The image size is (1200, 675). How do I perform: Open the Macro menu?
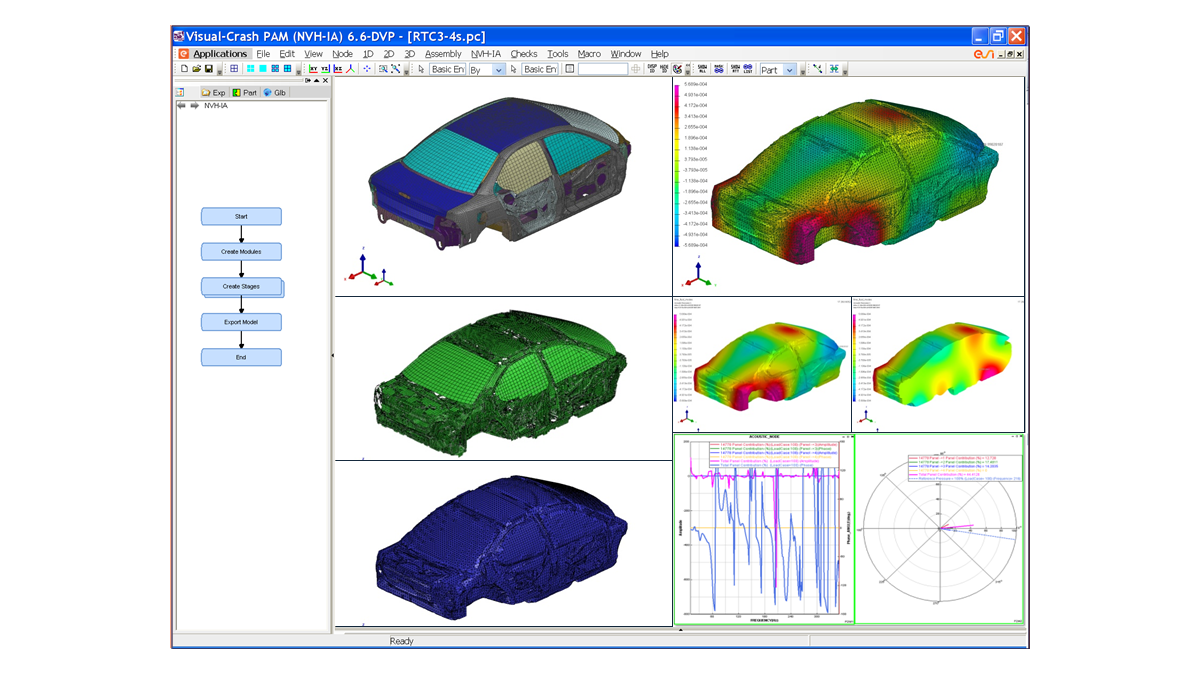[589, 54]
